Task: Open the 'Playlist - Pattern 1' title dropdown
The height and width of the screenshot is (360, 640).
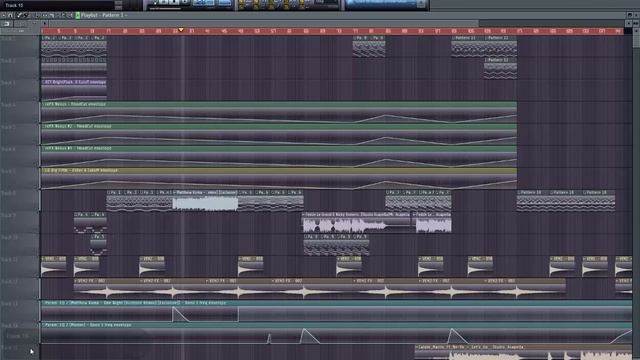Action: (x=104, y=15)
